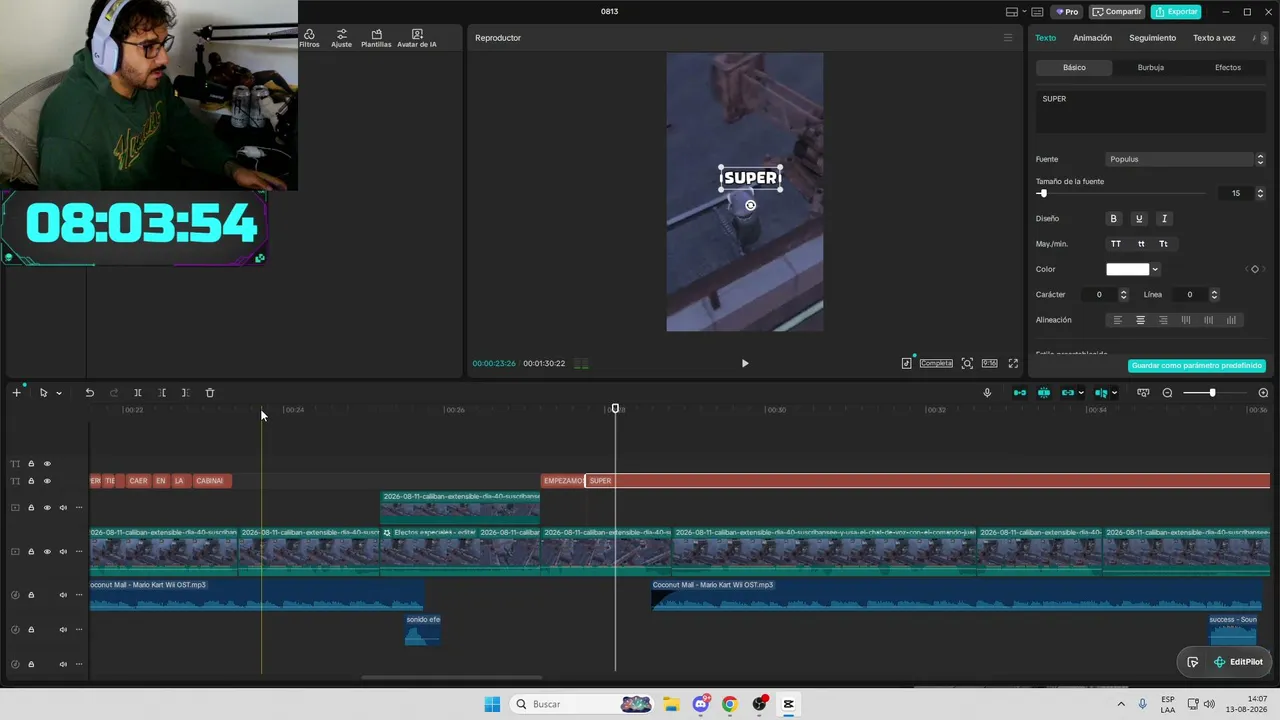Click the split clip tool icon
Screen dimensions: 1280x720
(x=138, y=393)
